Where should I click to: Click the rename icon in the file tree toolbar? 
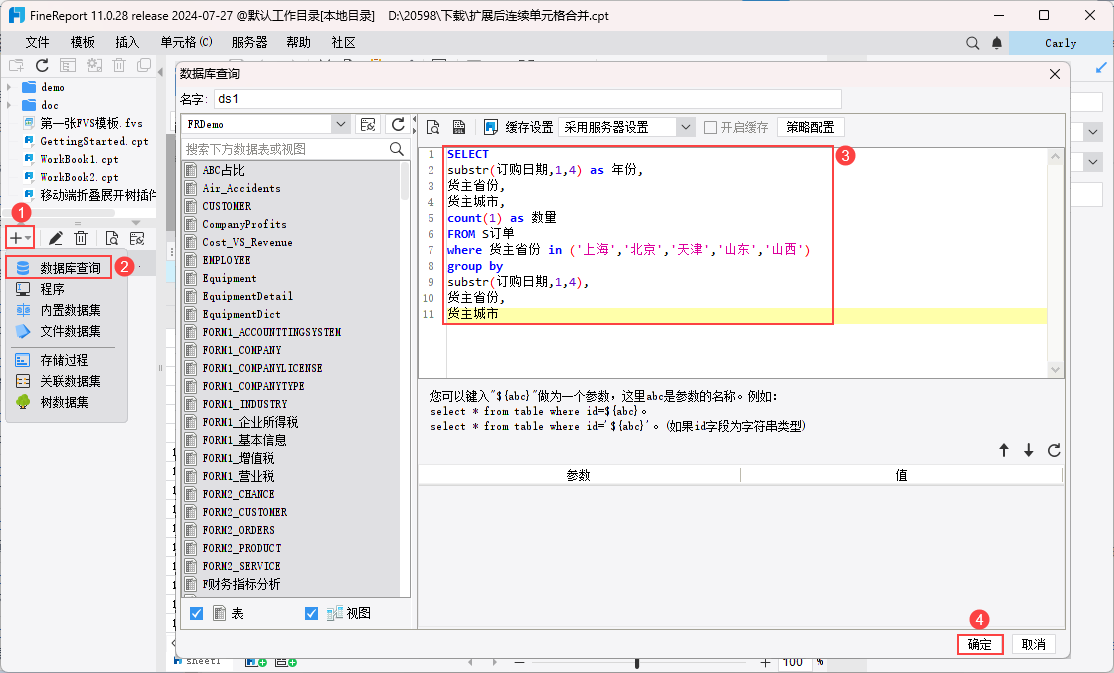pyautogui.click(x=67, y=65)
